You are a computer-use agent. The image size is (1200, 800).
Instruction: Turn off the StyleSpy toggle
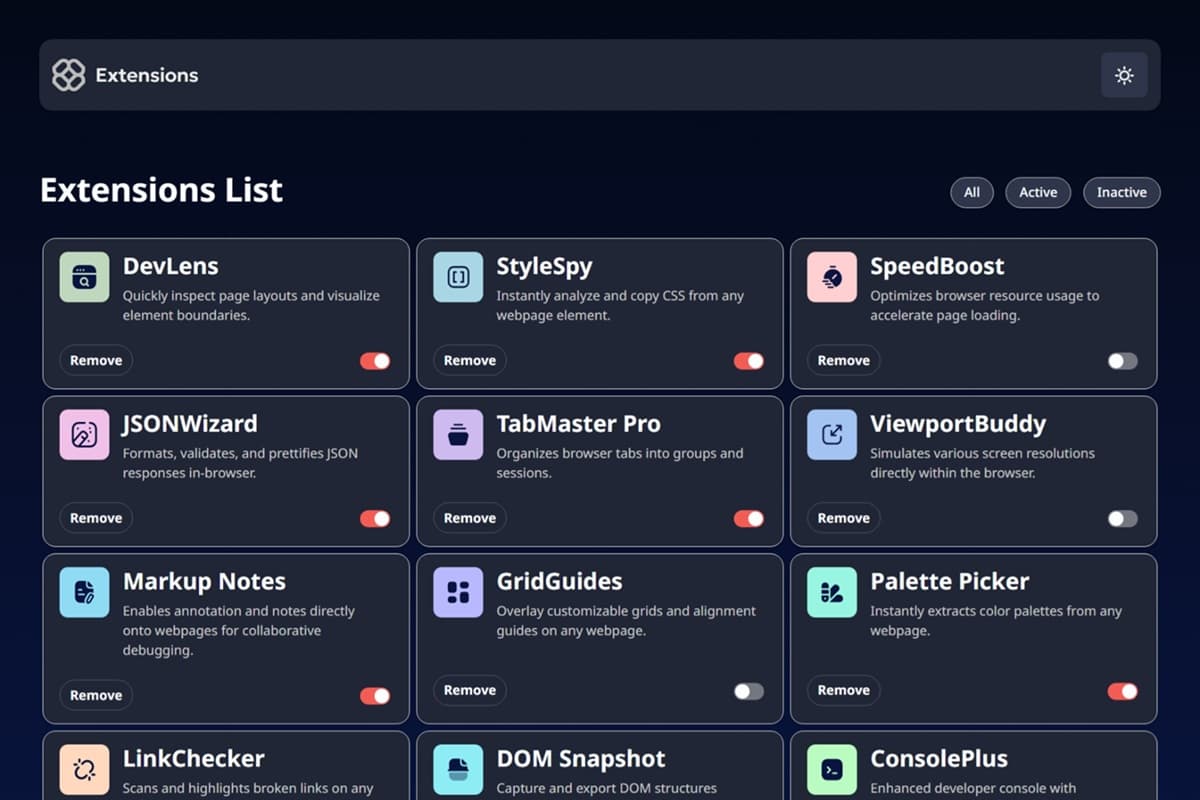pos(749,361)
